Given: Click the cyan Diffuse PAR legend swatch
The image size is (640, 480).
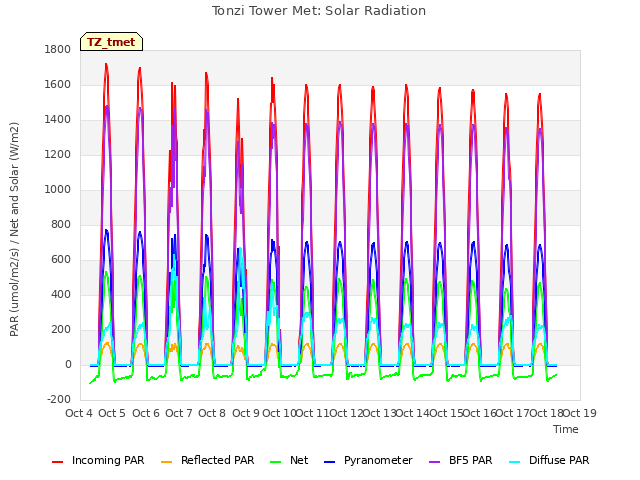Looking at the screenshot, I should (x=515, y=462).
